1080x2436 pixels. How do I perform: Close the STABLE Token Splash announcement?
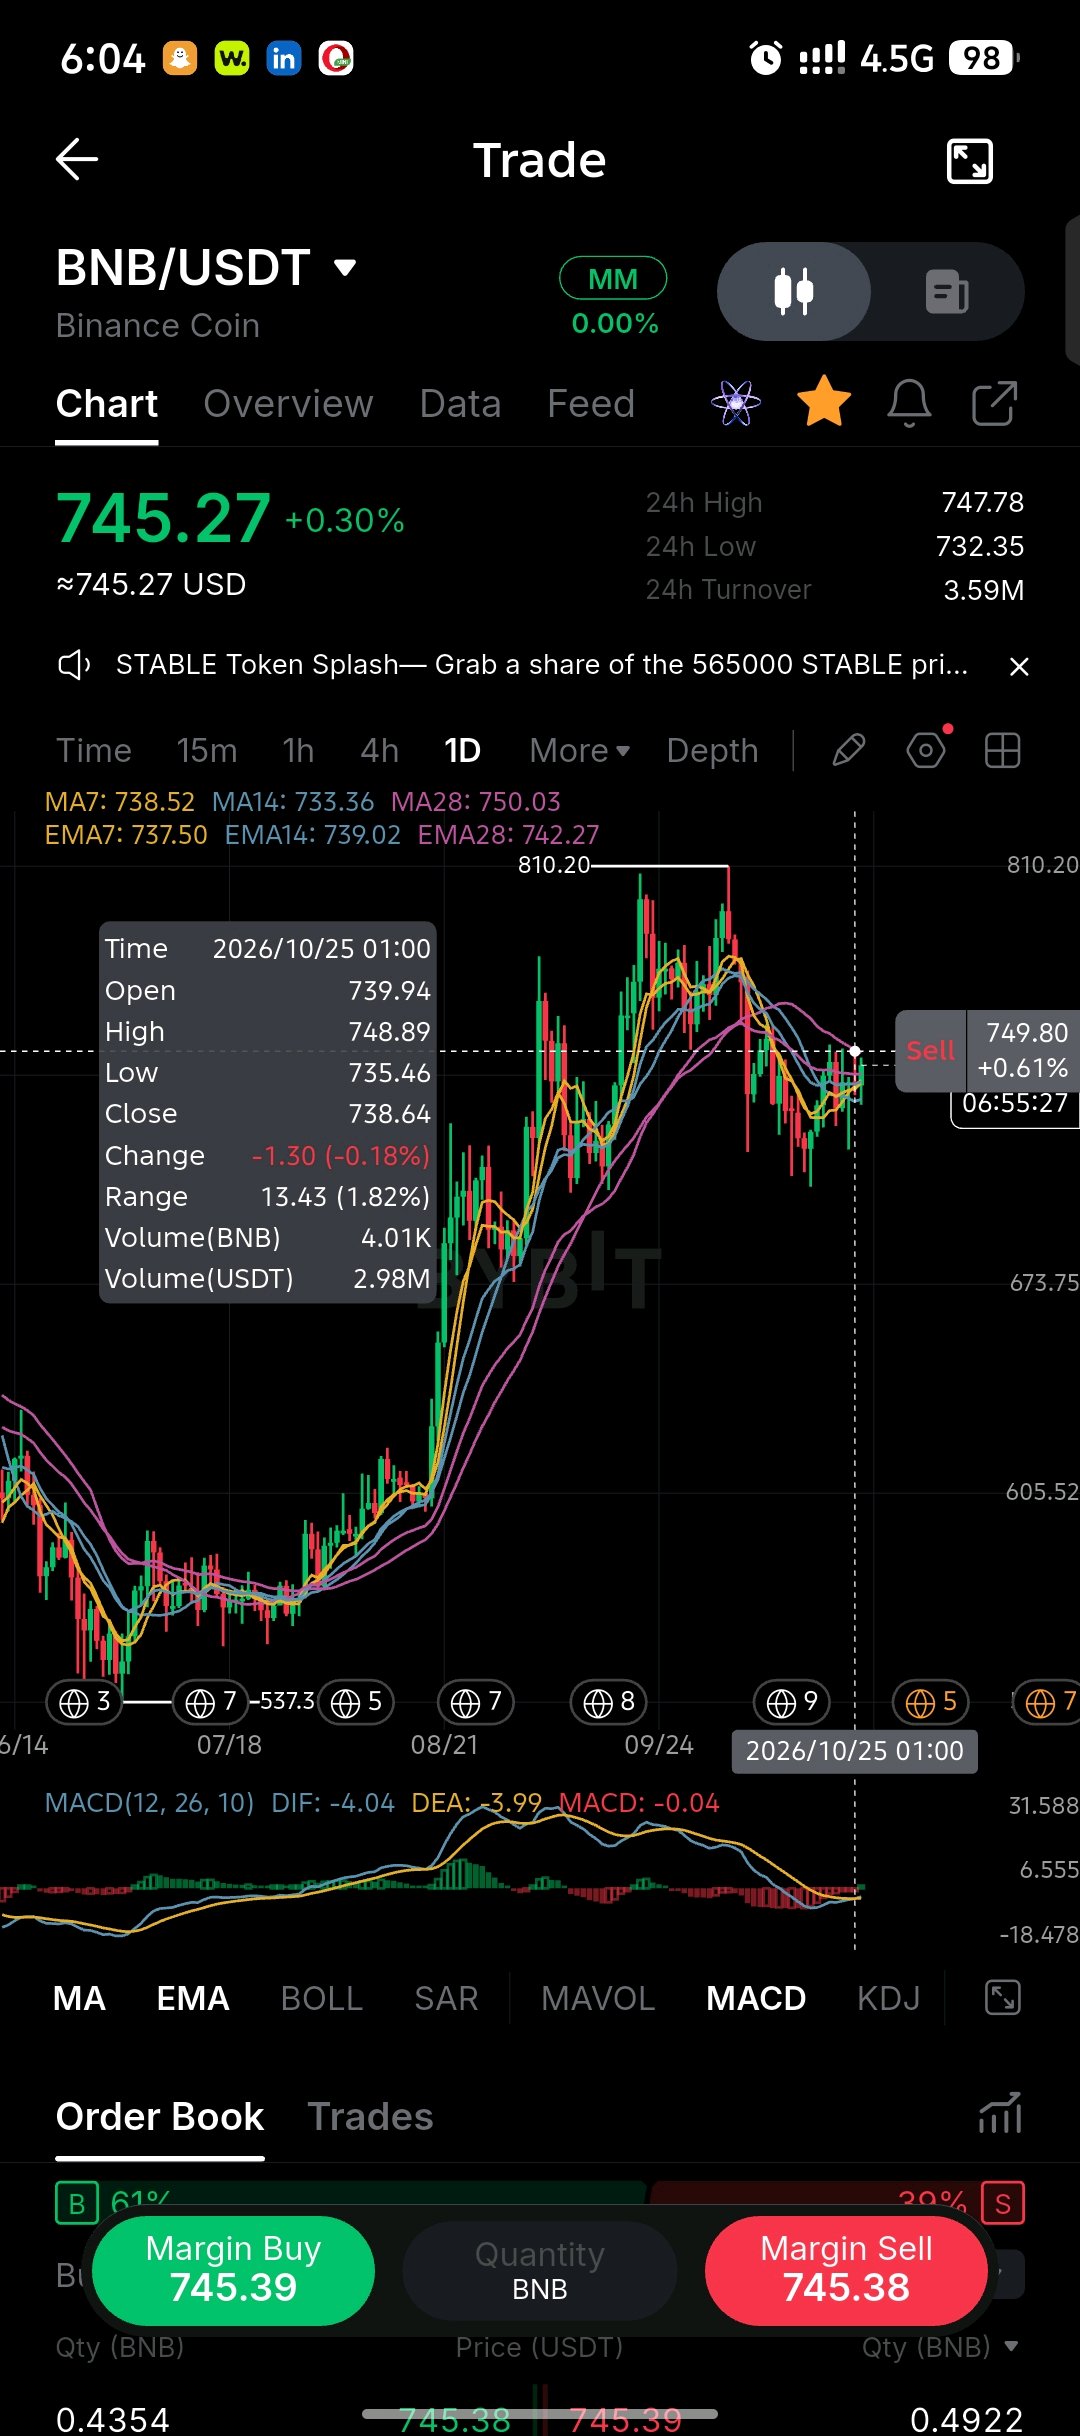pyautogui.click(x=1019, y=666)
